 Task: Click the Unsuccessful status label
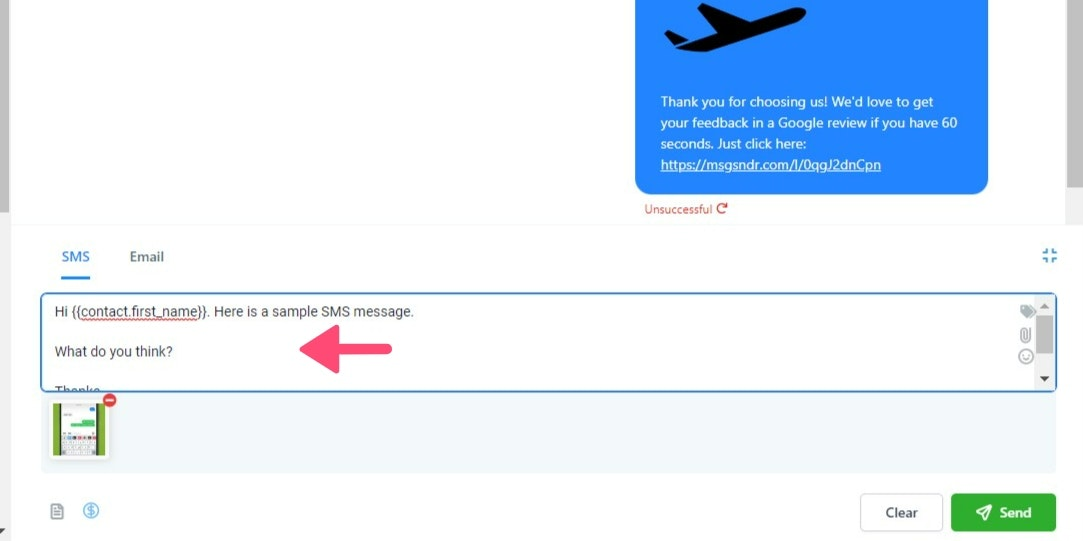[x=678, y=209]
